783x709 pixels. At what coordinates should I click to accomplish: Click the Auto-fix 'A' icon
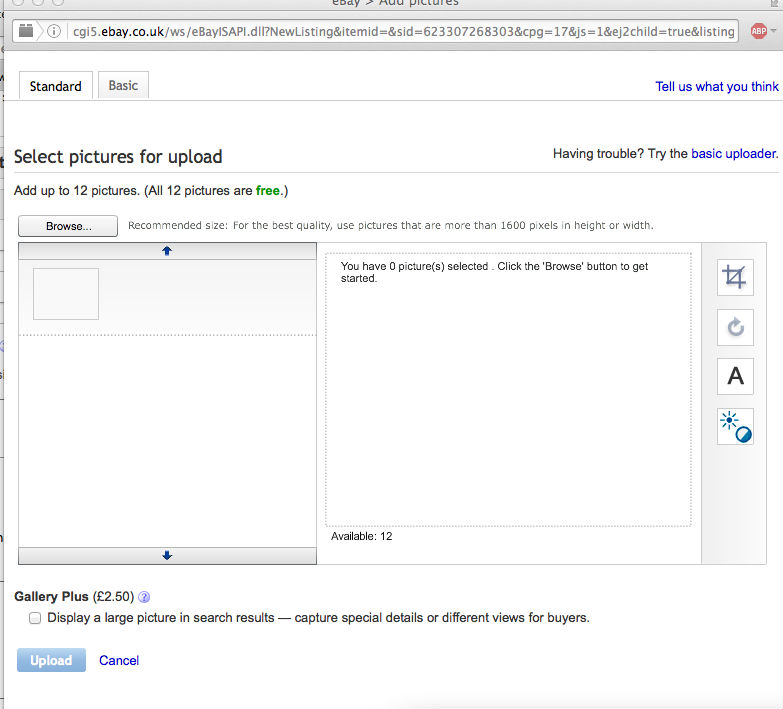(735, 376)
